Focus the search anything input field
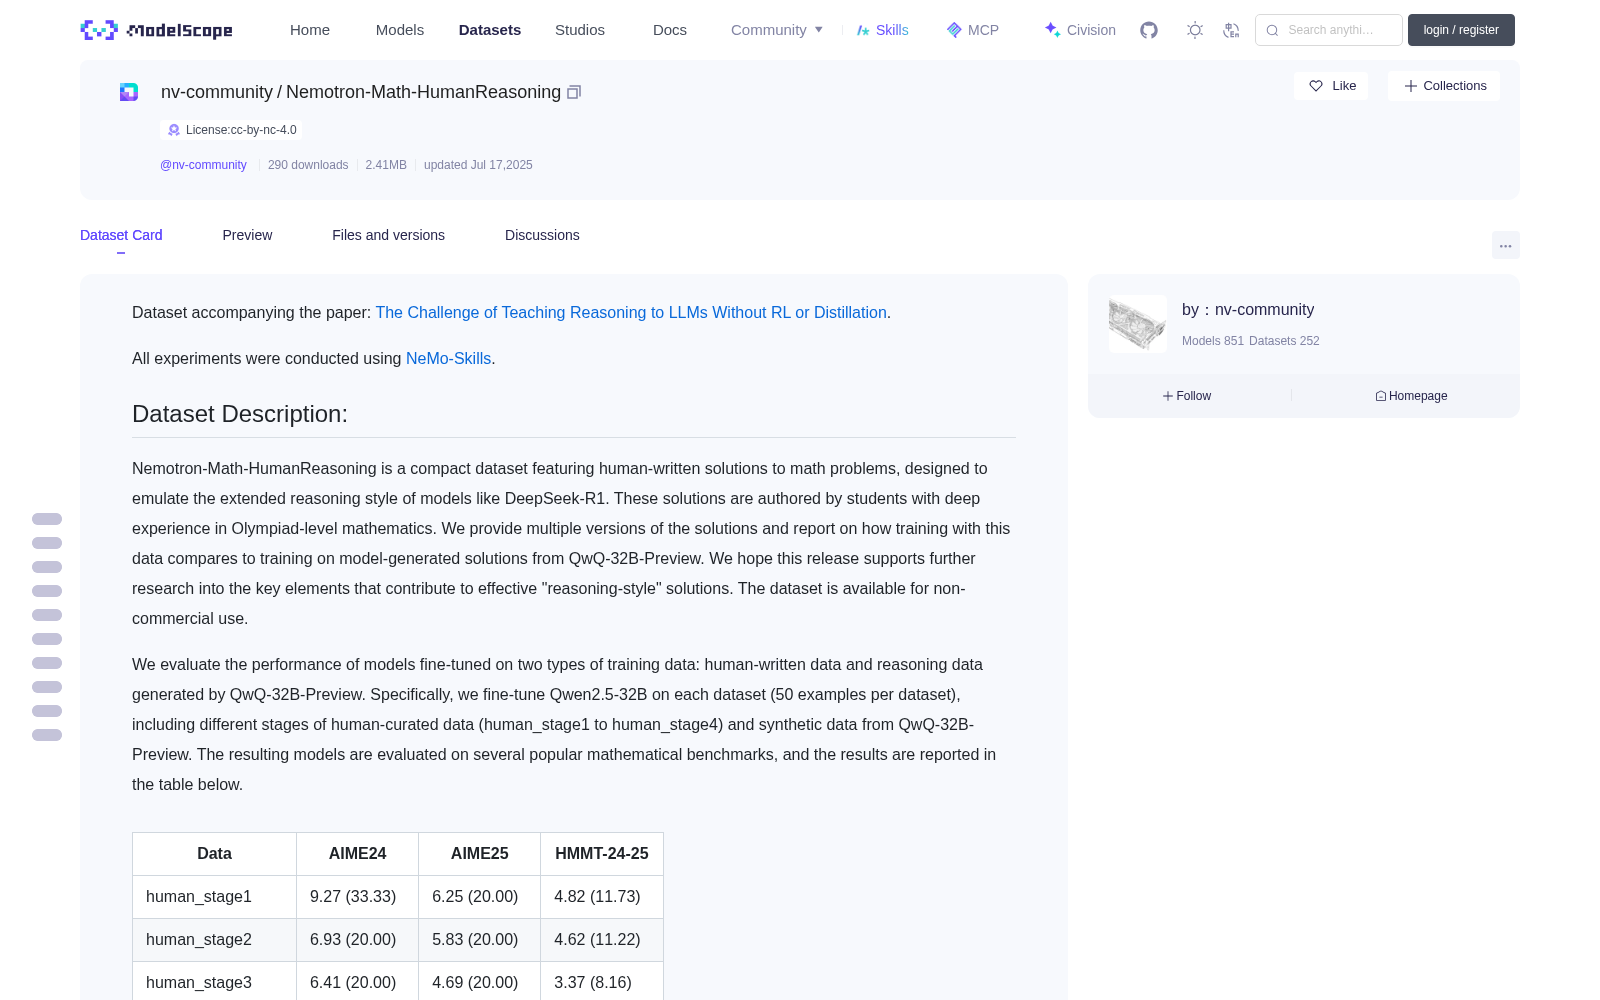The width and height of the screenshot is (1600, 1000). pos(1329,30)
